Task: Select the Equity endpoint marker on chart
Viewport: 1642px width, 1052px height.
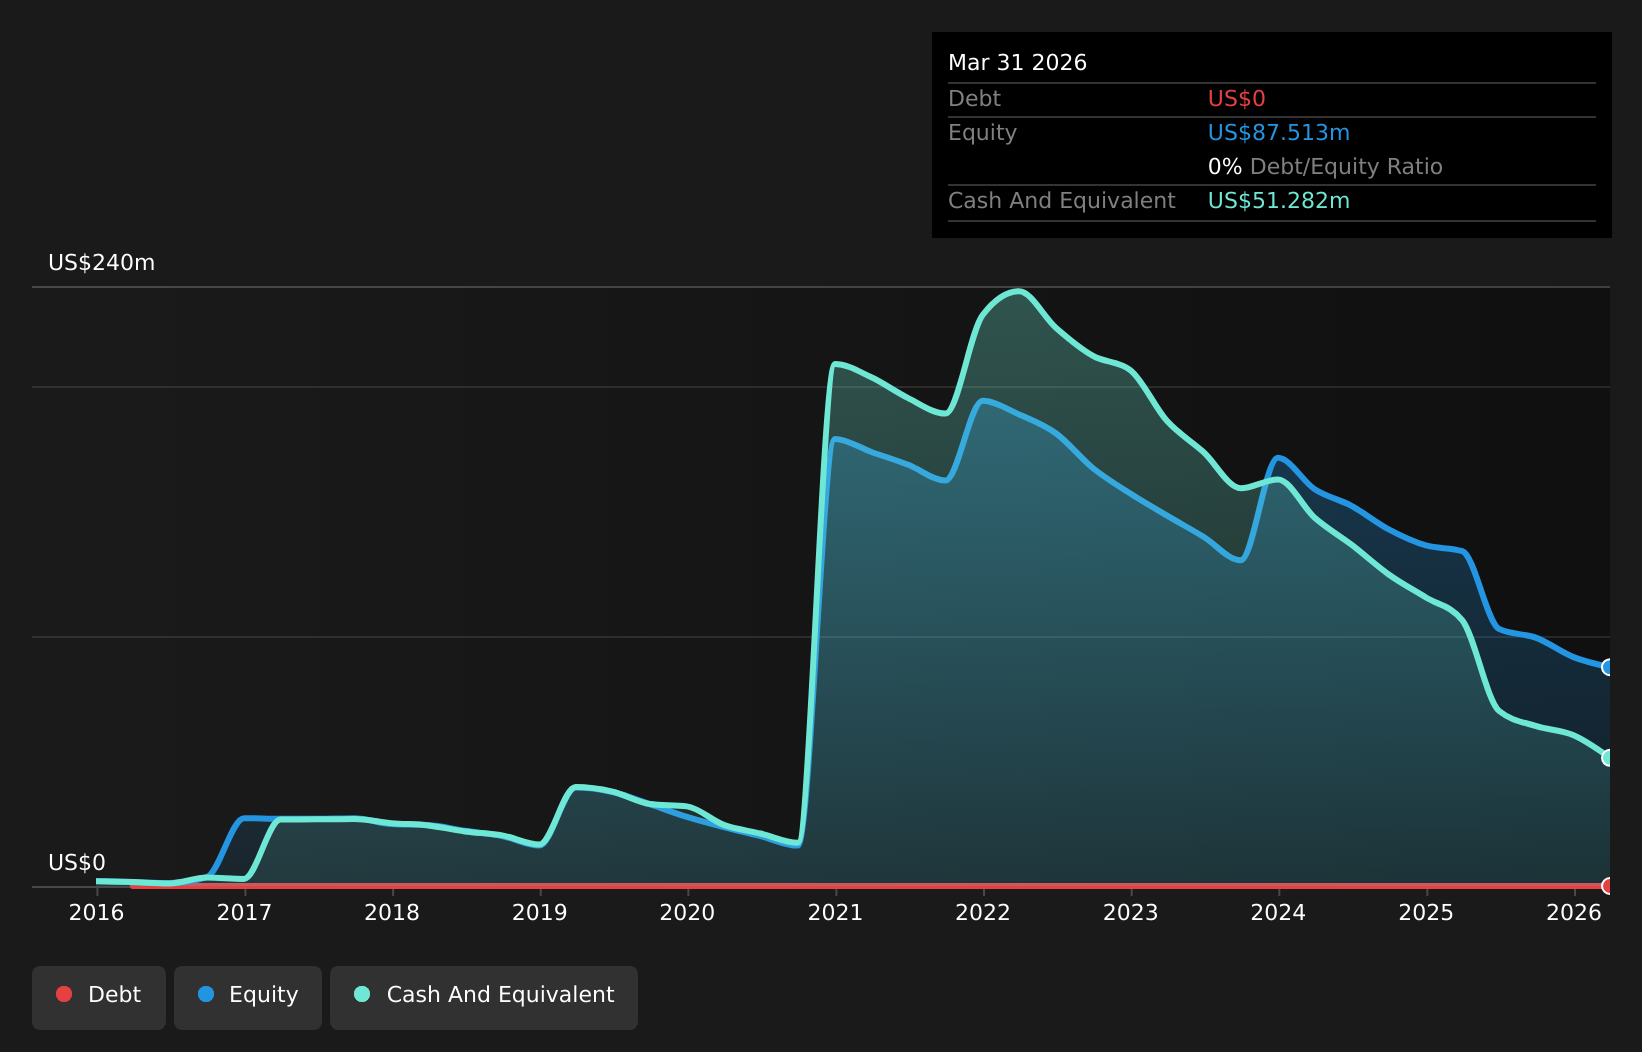Action: point(1608,667)
